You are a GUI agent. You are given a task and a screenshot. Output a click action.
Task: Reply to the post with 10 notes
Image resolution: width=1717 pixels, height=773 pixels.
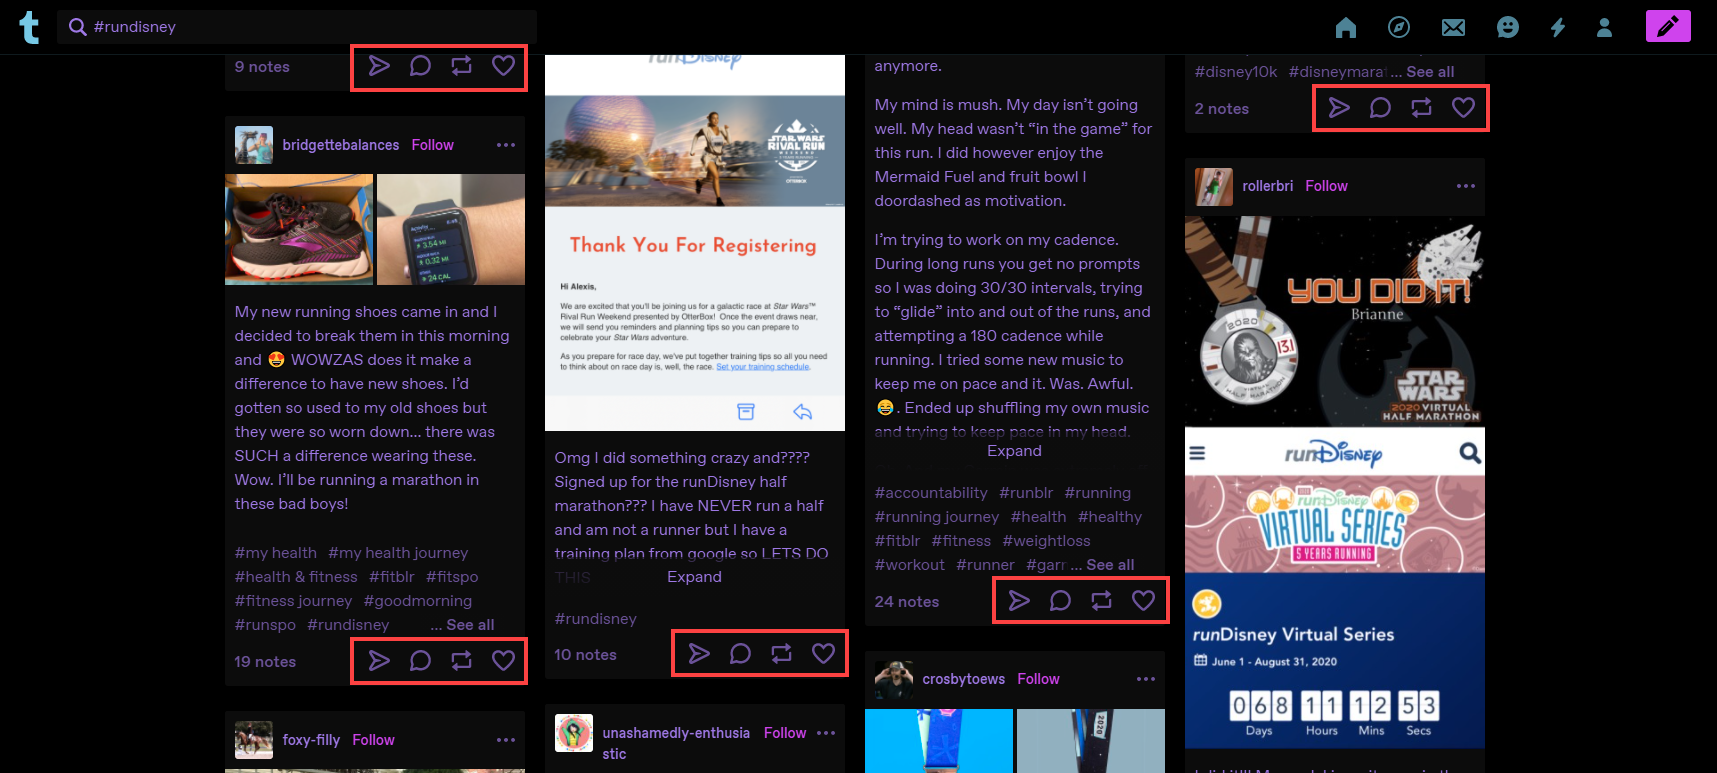740,654
